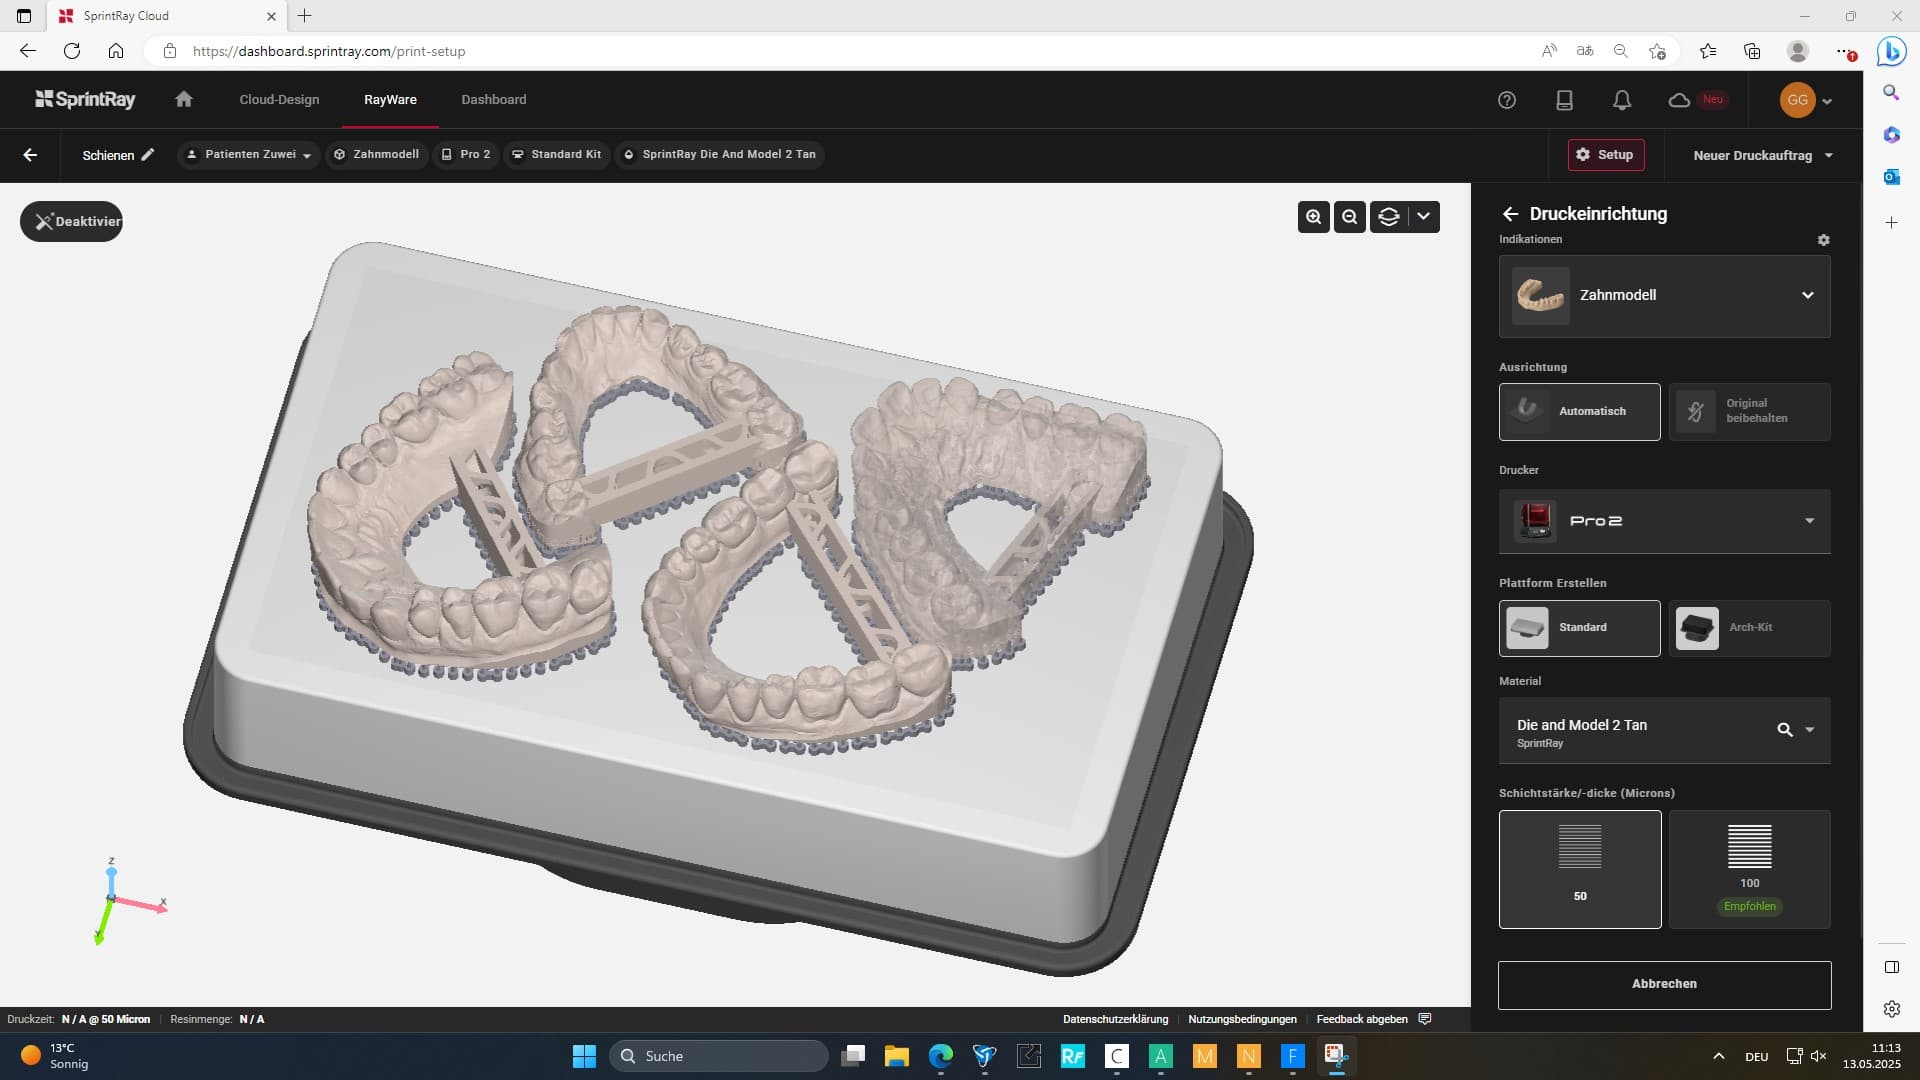Click the Deaktivier toggle button

71,221
